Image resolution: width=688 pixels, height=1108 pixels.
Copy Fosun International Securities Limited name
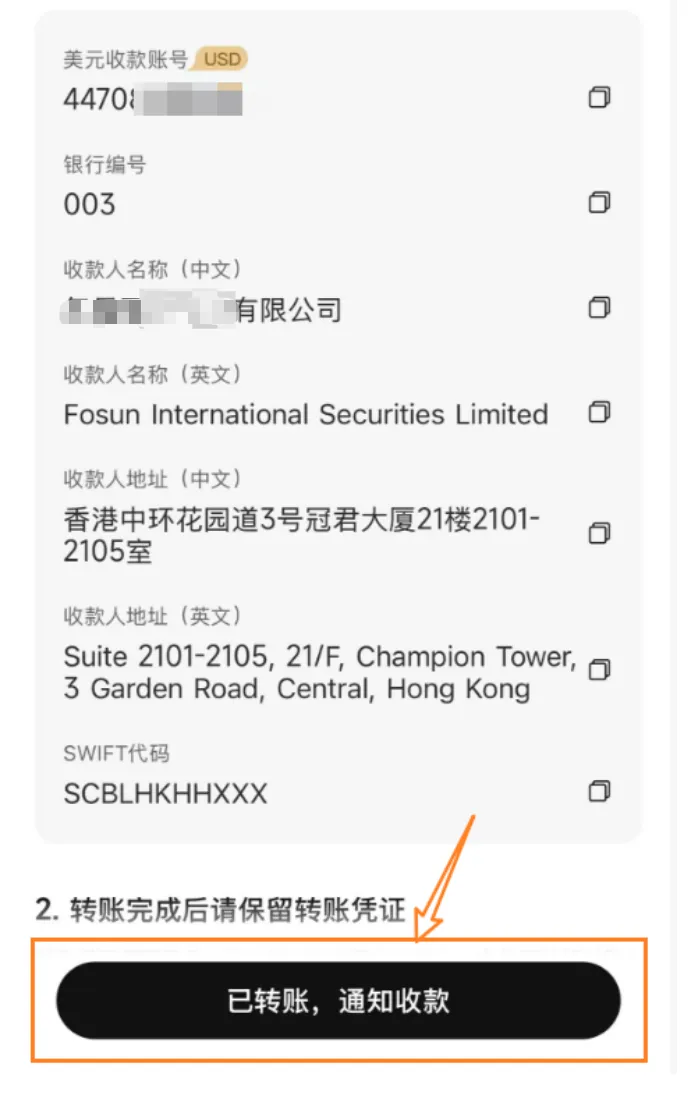click(599, 411)
